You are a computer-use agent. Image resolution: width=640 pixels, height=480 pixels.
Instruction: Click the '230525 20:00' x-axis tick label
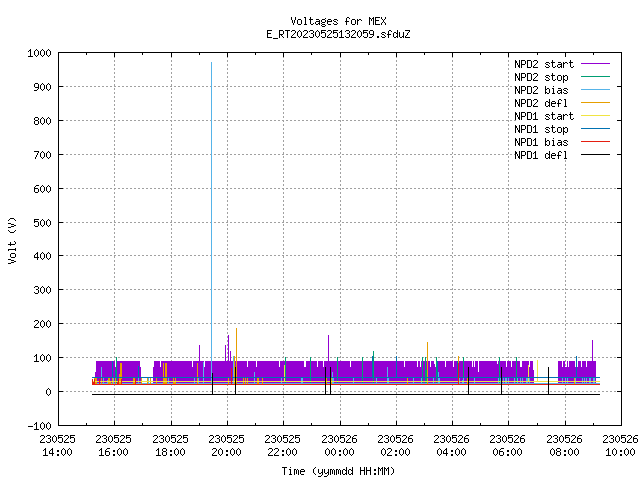[227, 446]
